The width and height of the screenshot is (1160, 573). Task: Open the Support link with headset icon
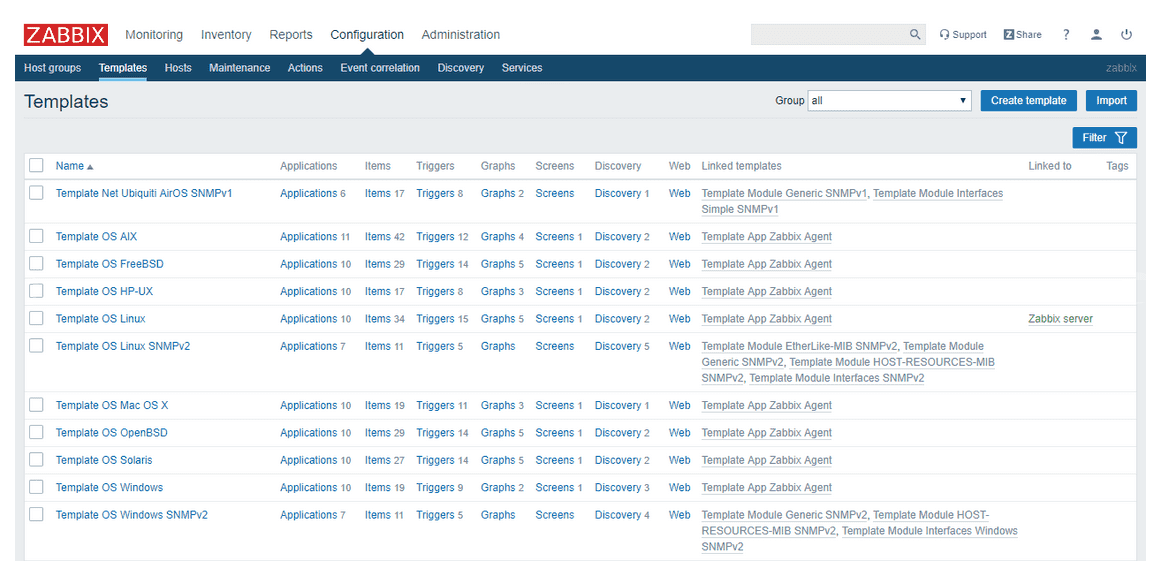pyautogui.click(x=962, y=35)
